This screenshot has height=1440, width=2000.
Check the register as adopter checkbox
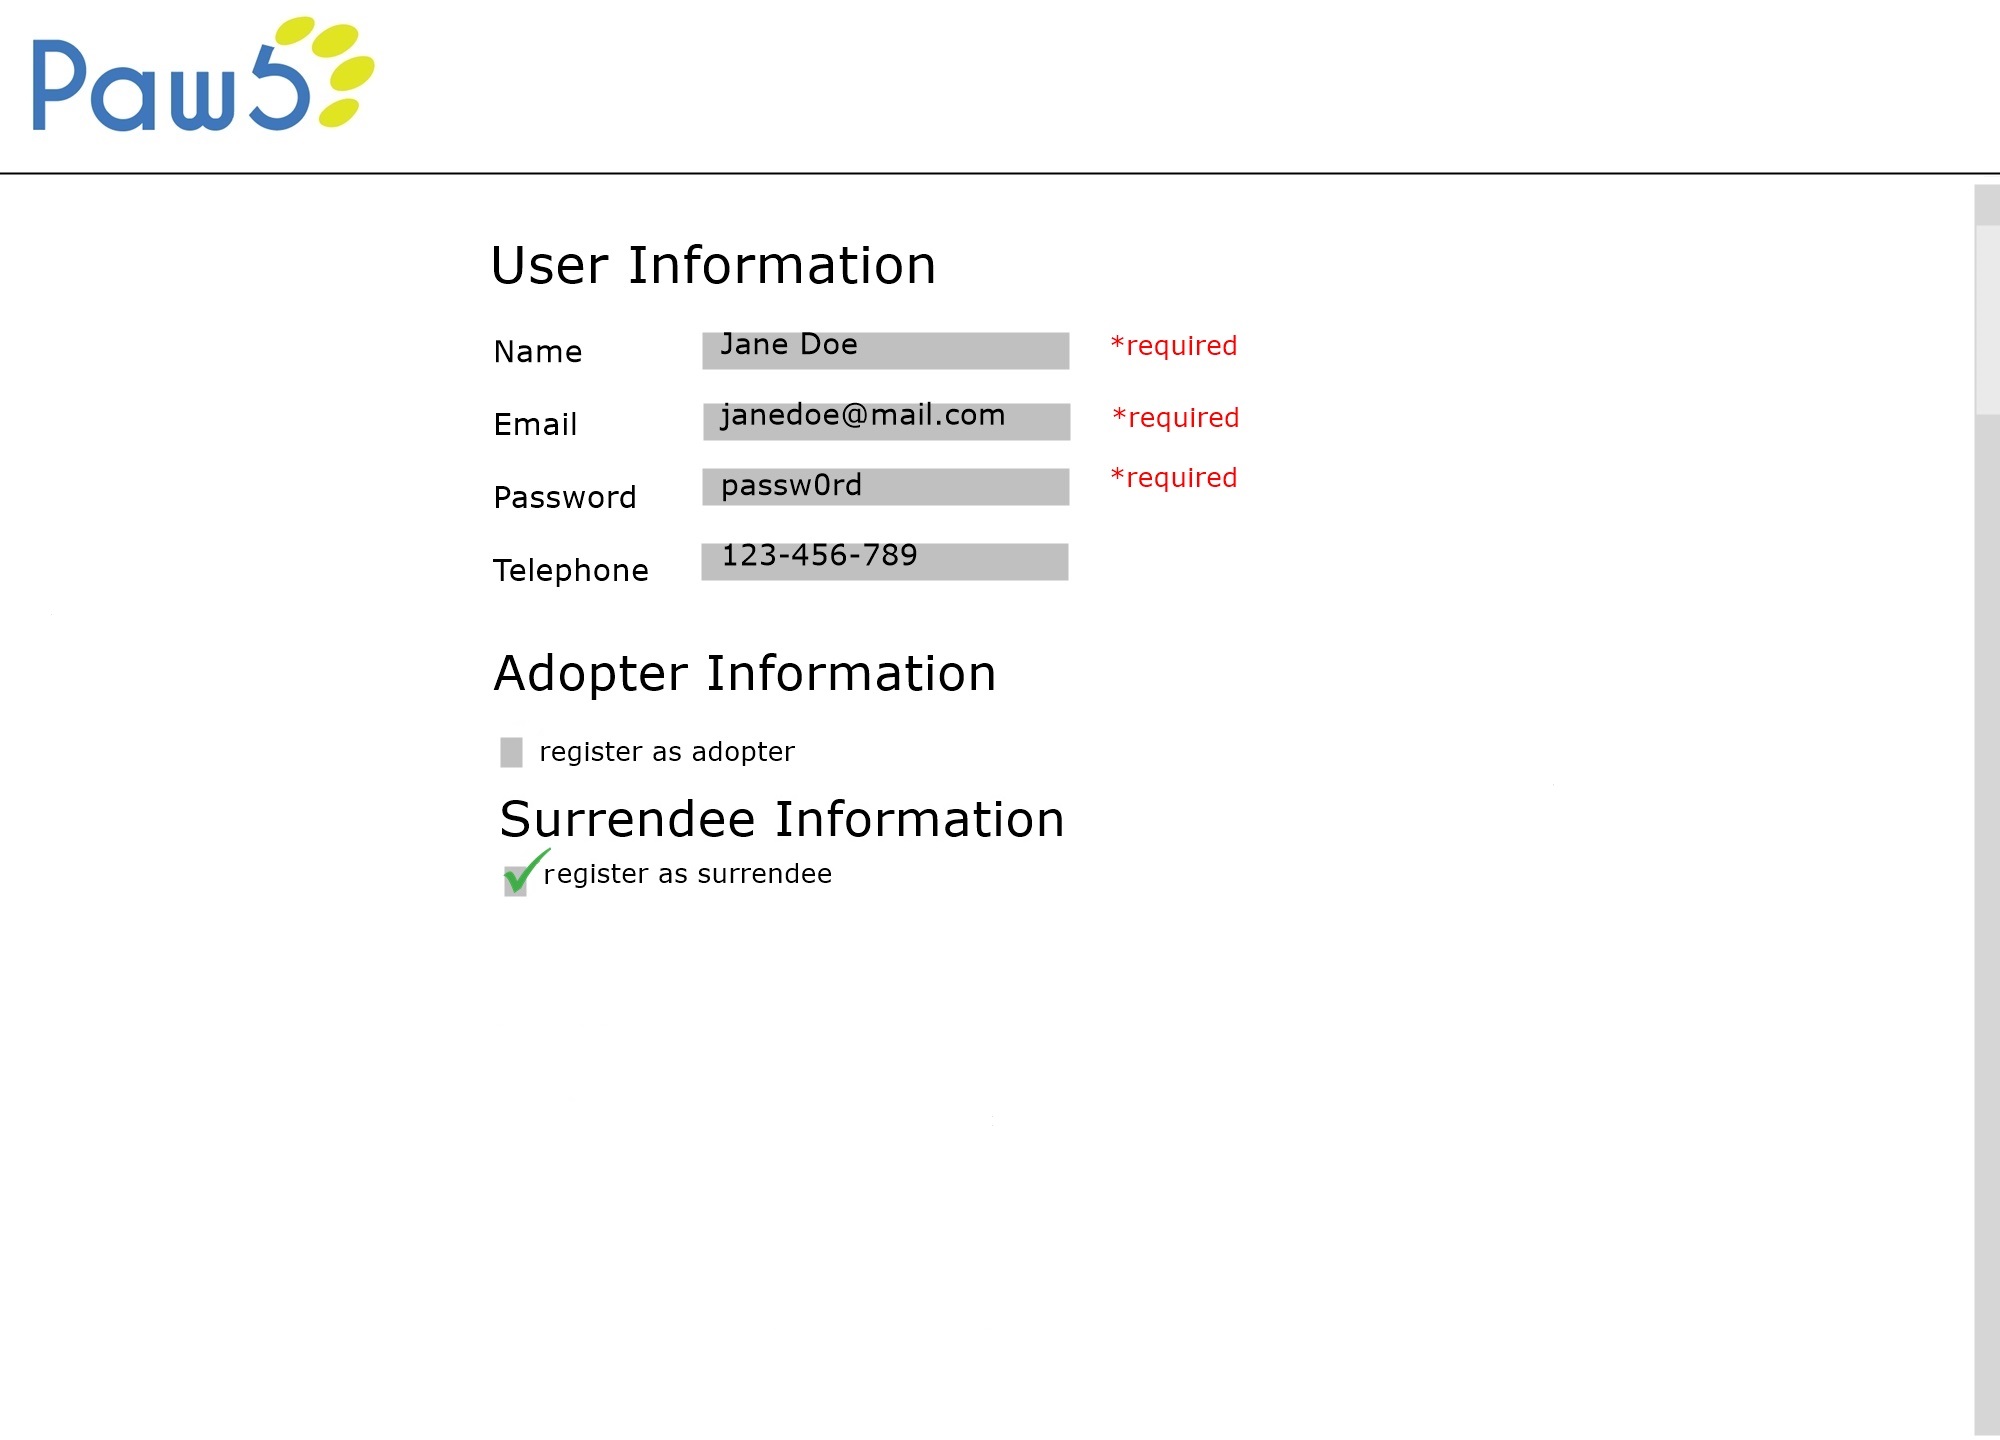[511, 752]
